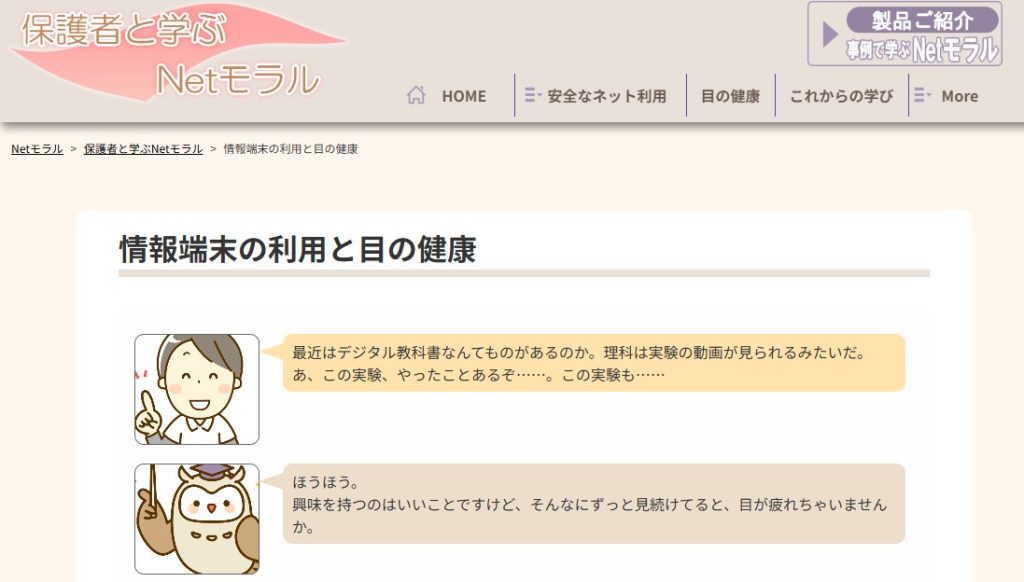
Task: Click the More menu list icon
Action: pyautogui.click(x=921, y=95)
